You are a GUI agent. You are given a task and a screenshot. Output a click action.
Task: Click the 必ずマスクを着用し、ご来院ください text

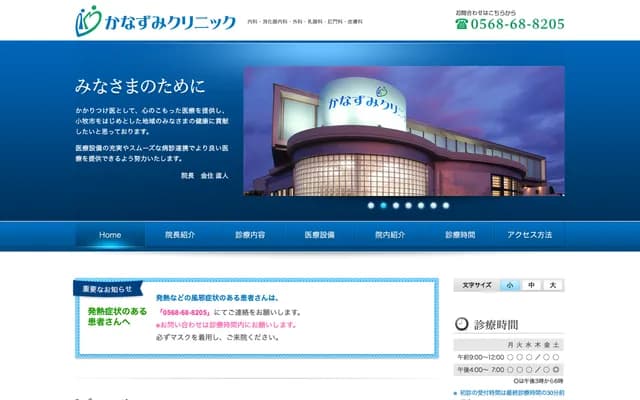pyautogui.click(x=218, y=338)
